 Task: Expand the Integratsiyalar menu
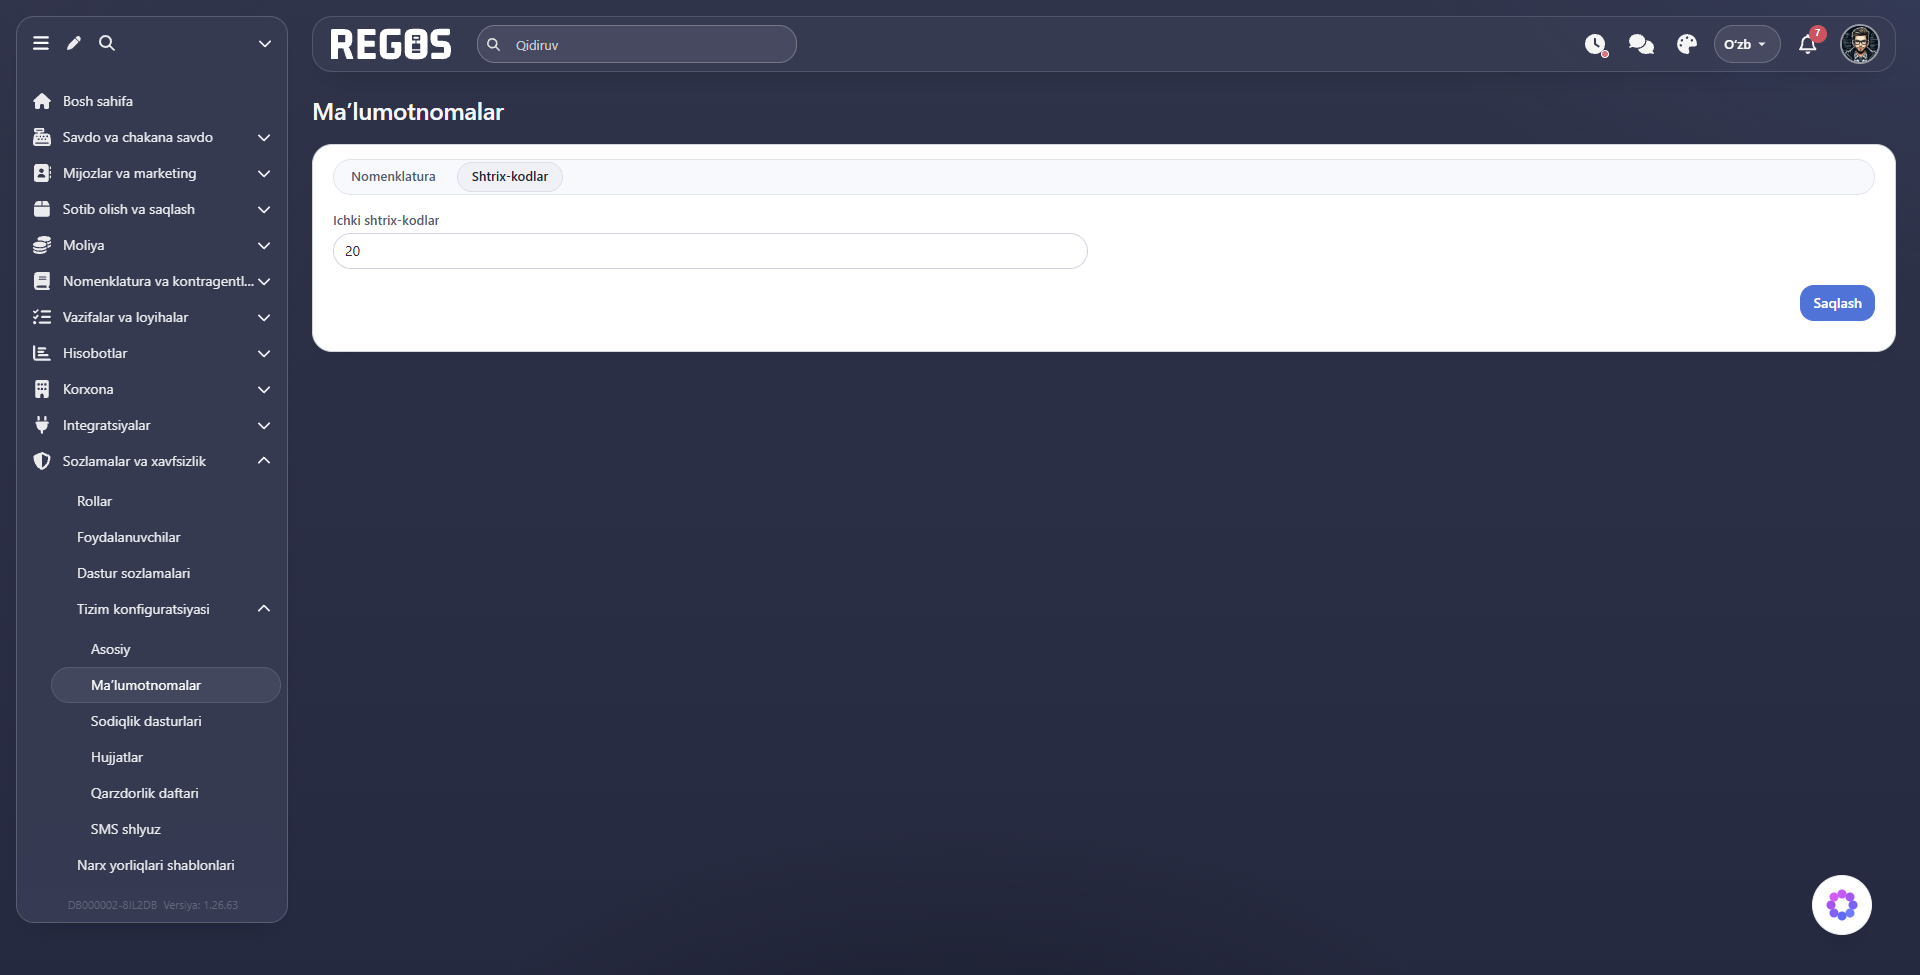(x=152, y=425)
